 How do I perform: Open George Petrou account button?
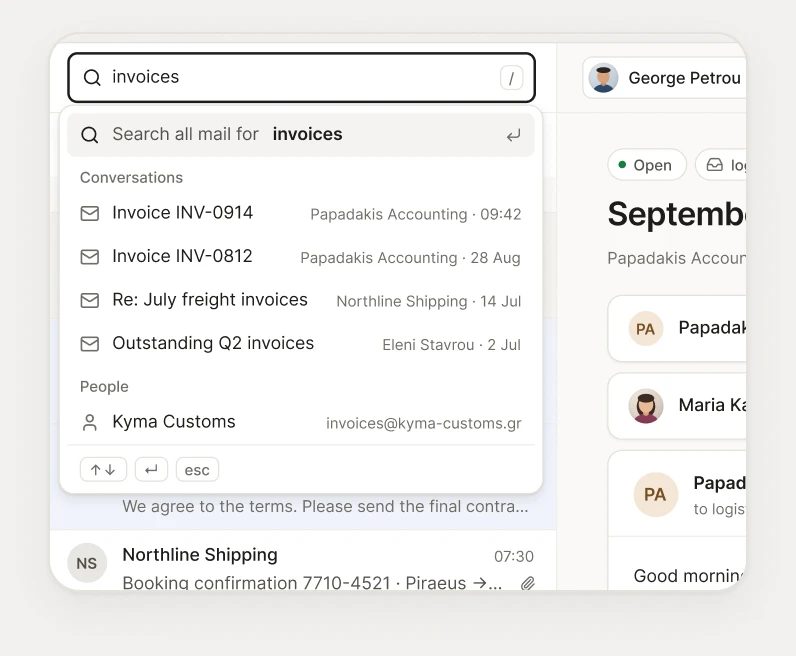[x=665, y=78]
